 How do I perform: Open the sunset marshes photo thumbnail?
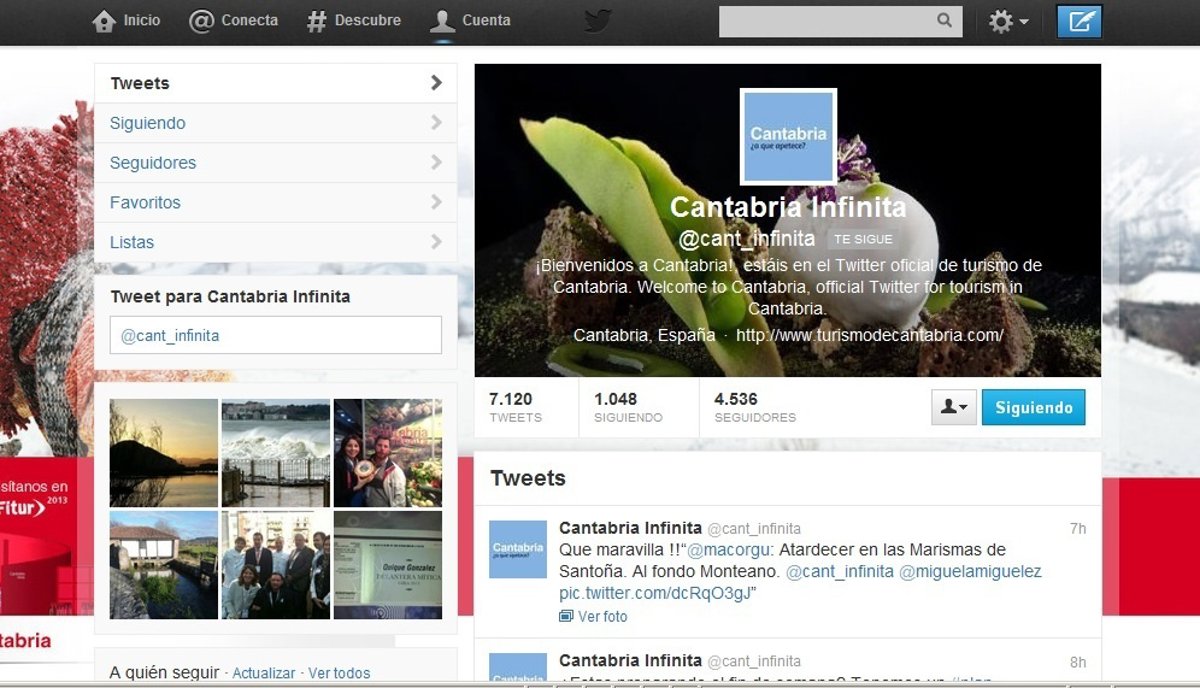[163, 453]
